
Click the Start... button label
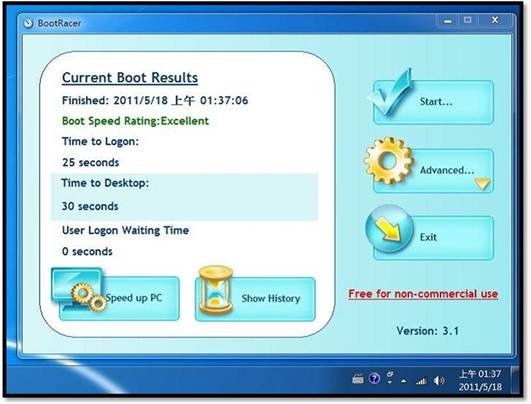pos(436,101)
